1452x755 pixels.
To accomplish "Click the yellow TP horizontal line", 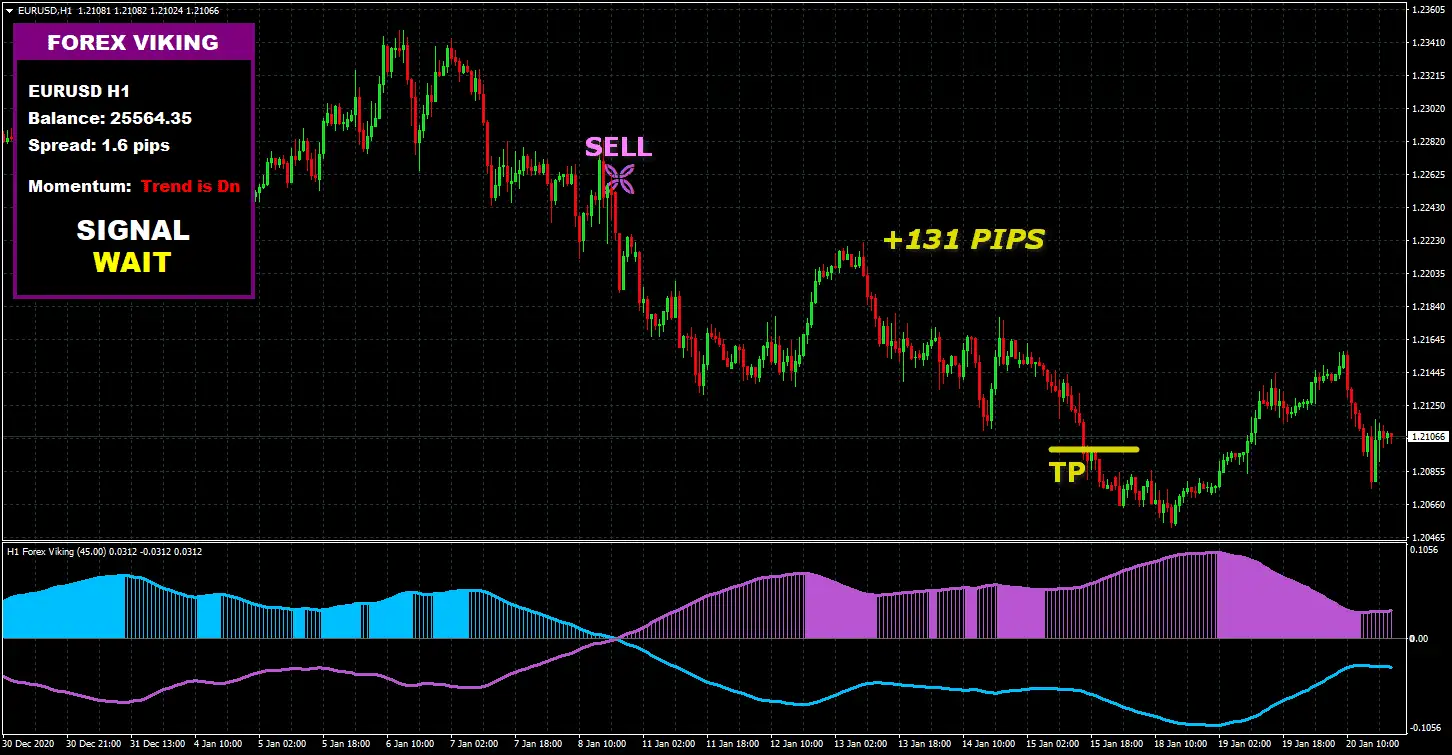I will [1093, 449].
